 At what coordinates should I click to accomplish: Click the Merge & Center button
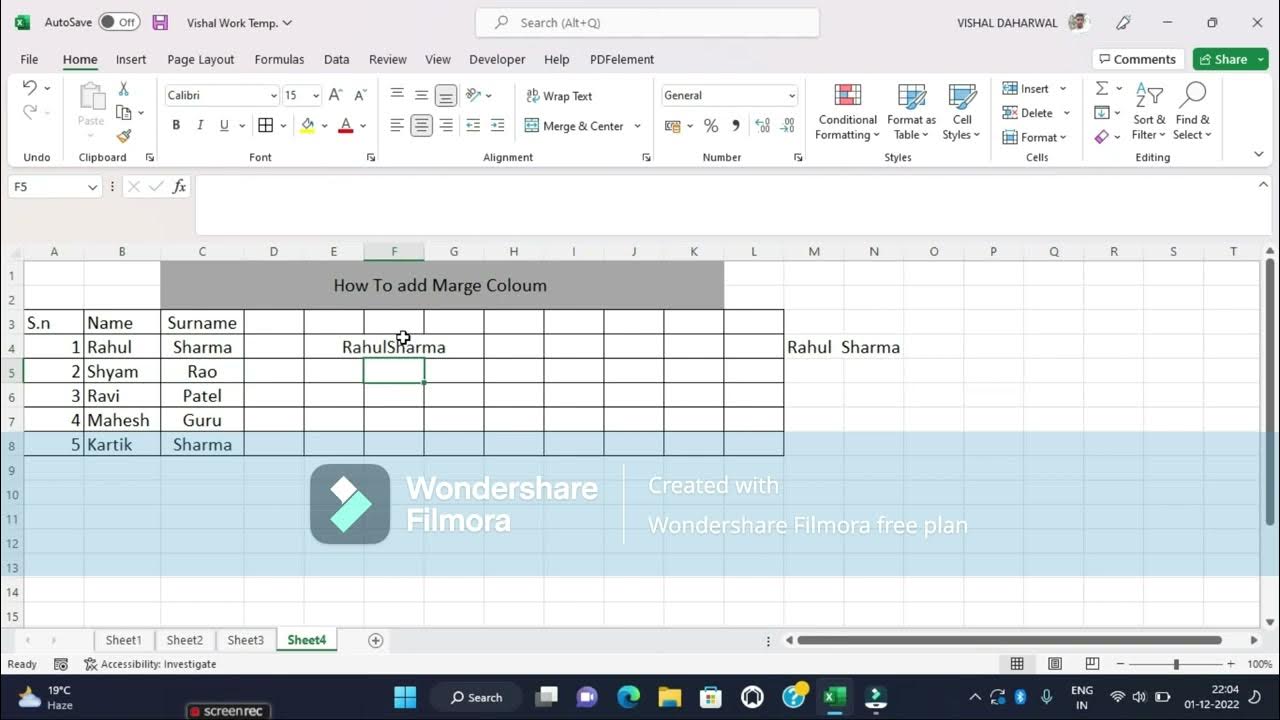tap(574, 126)
